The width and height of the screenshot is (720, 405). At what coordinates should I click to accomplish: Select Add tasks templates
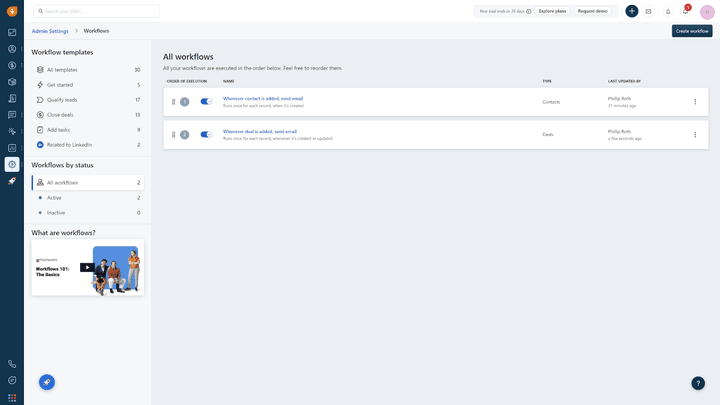point(88,130)
